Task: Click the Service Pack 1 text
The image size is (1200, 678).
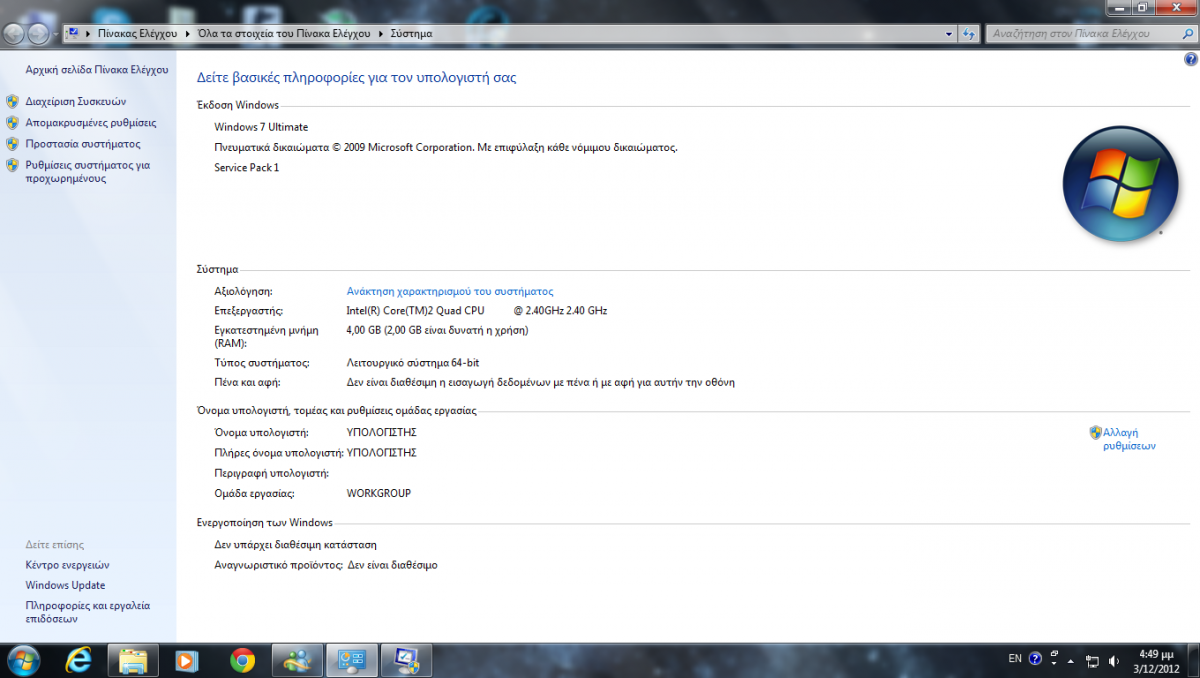Action: coord(247,167)
